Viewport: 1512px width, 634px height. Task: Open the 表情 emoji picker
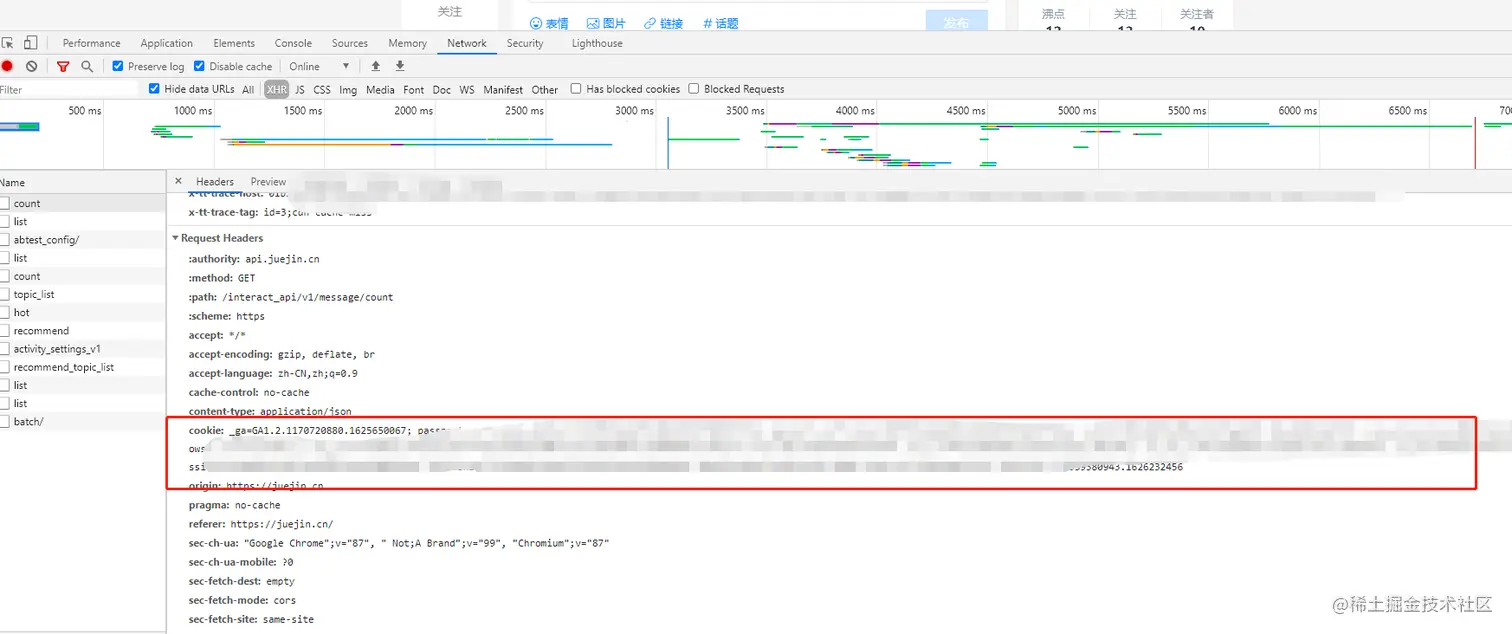click(549, 23)
